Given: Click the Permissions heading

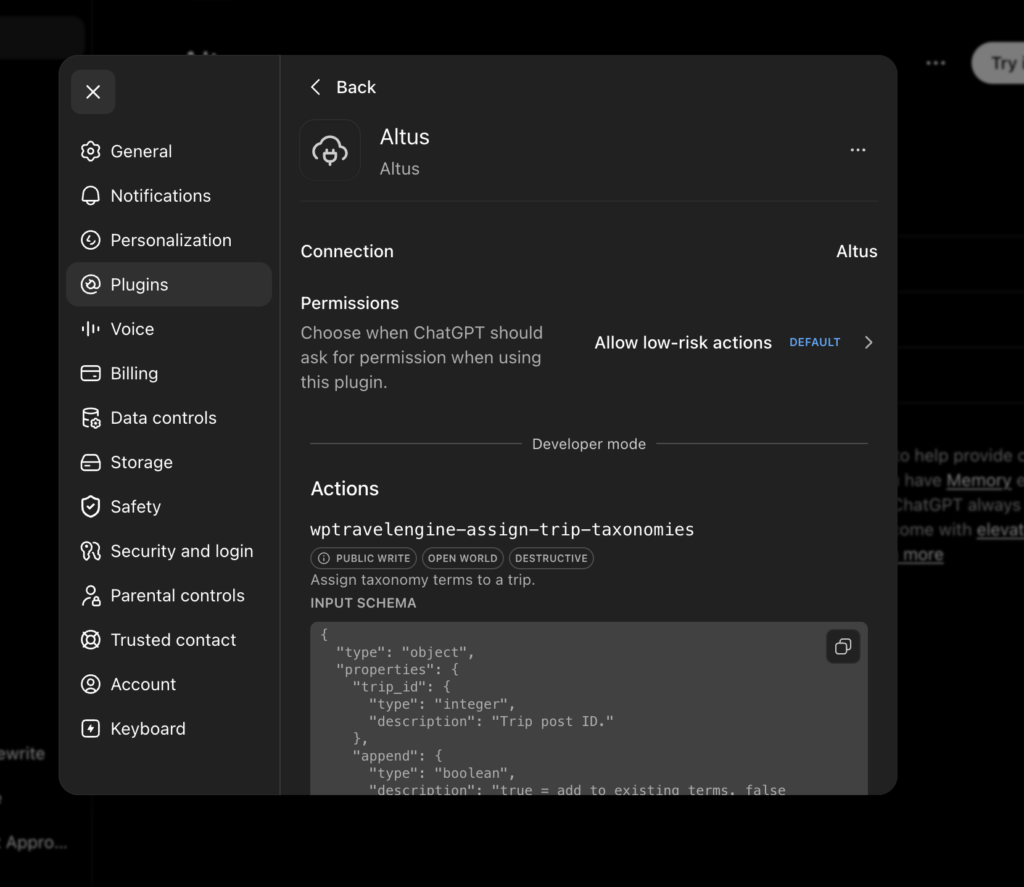Looking at the screenshot, I should [349, 303].
